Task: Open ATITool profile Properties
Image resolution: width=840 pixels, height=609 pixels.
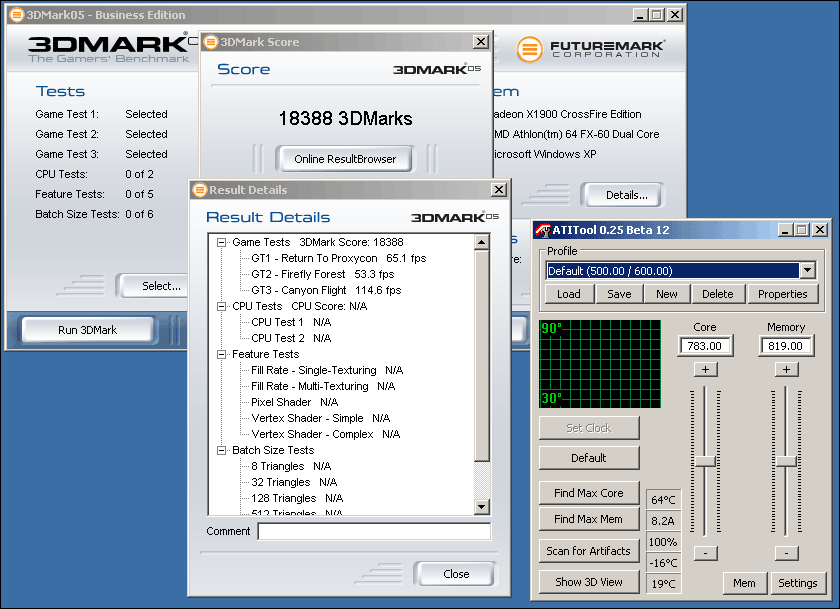Action: [782, 294]
